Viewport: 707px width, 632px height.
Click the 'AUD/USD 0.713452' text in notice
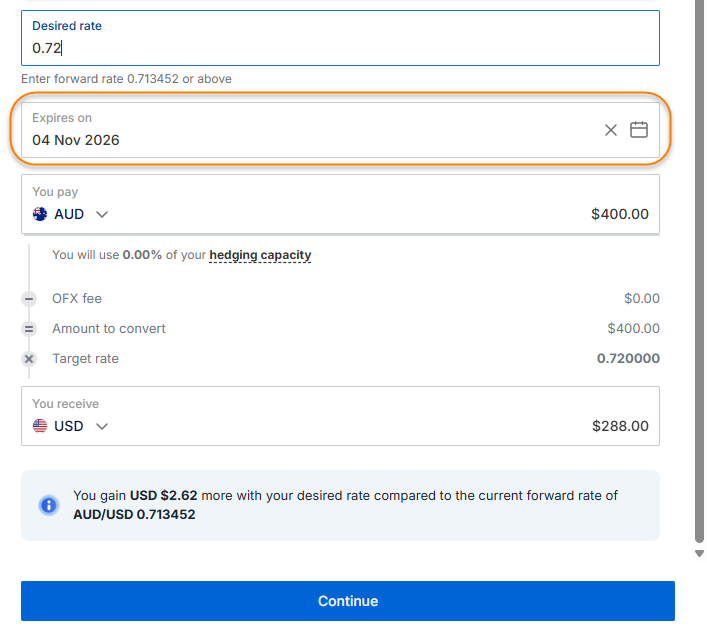[134, 514]
